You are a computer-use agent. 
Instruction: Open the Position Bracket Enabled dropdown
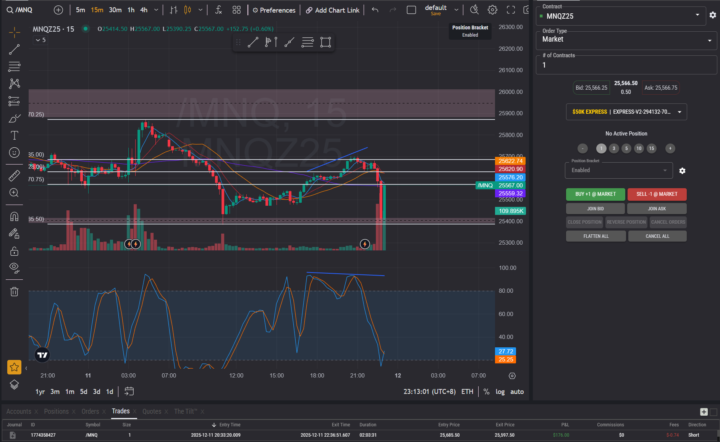[615, 171]
